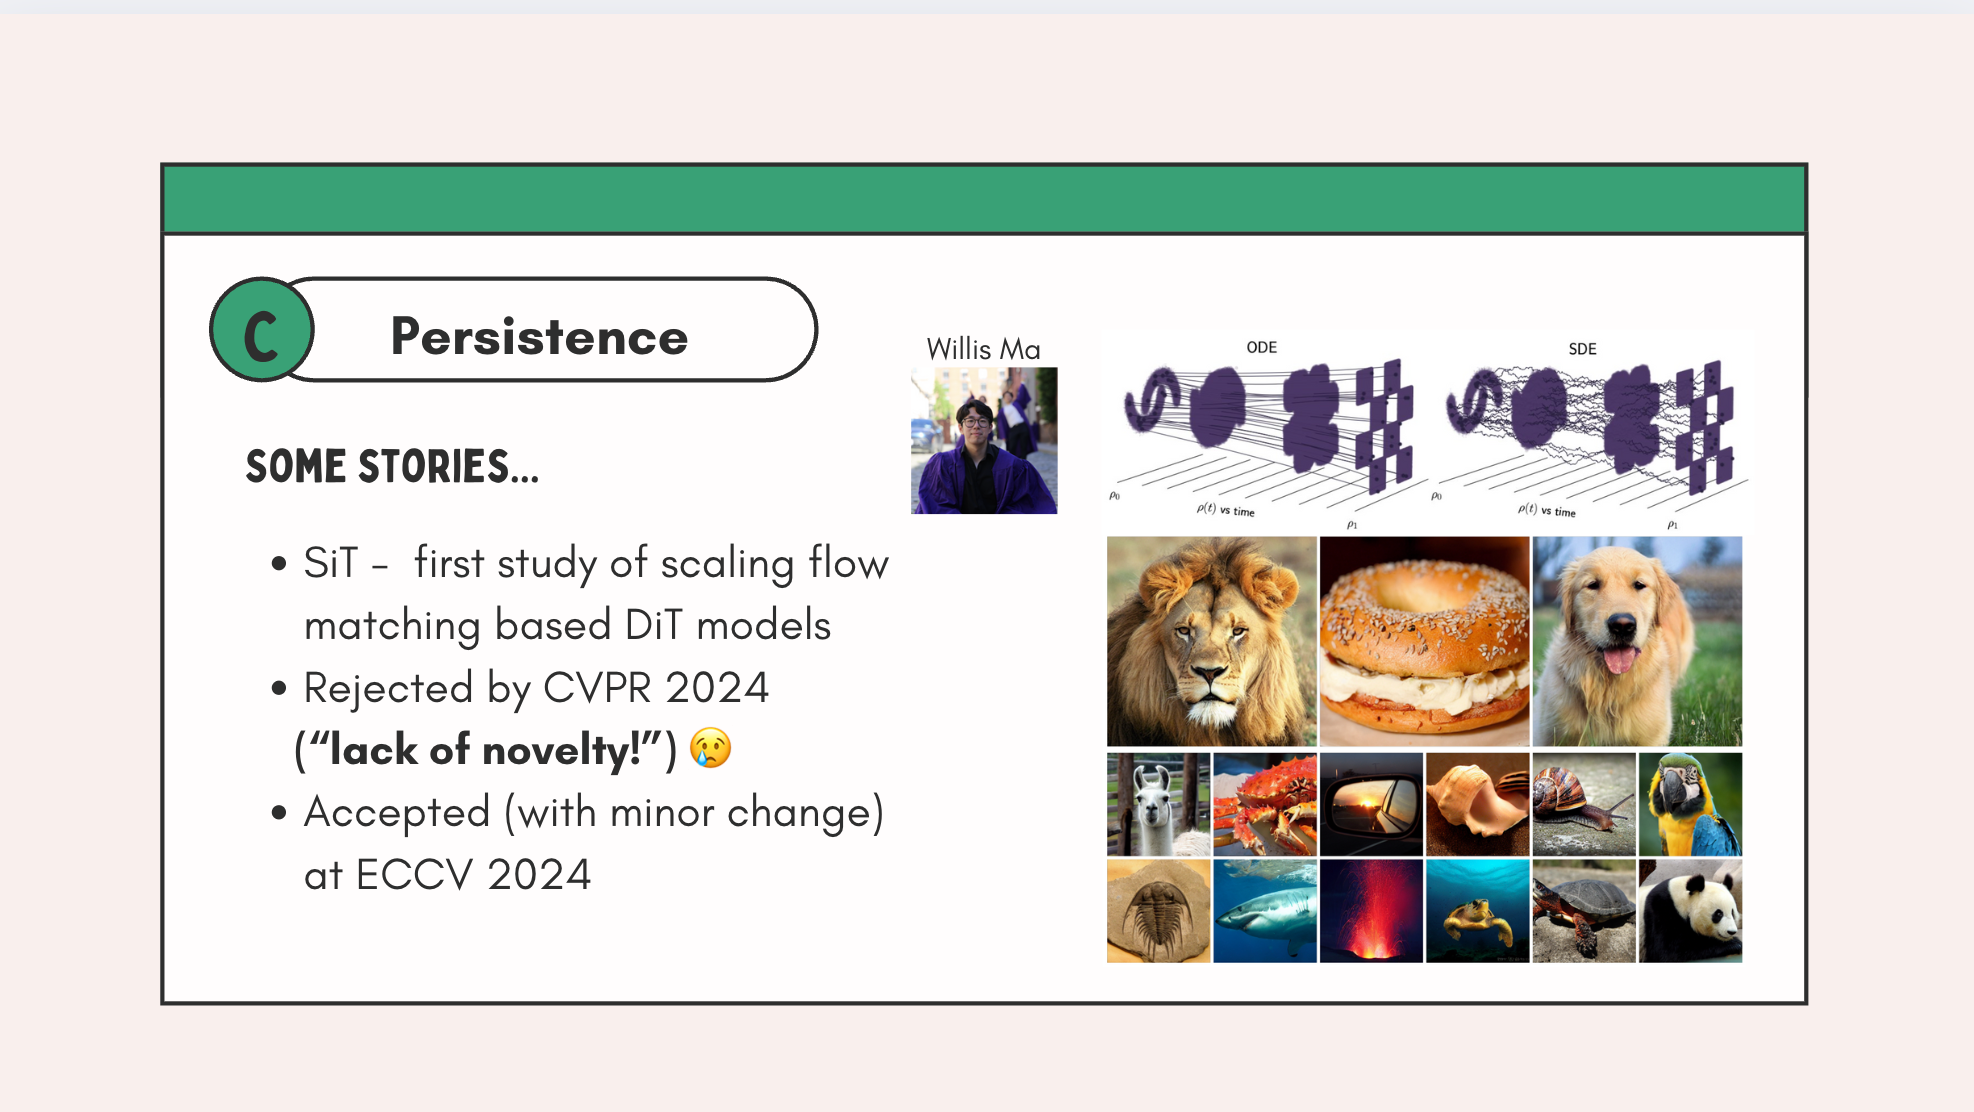
Task: Select the red crab thumbnail
Action: coord(1265,804)
